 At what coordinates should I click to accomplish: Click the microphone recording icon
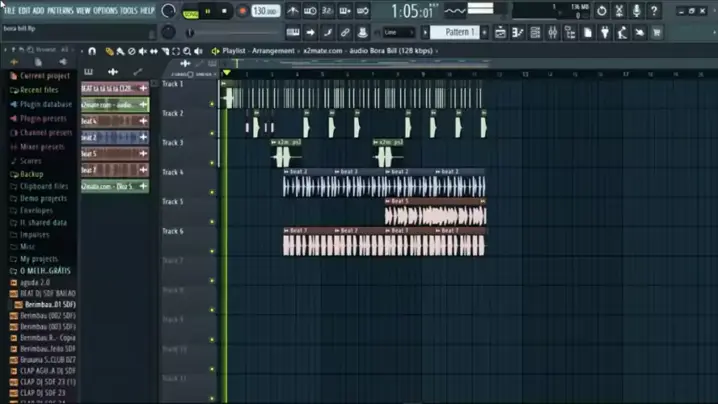point(638,11)
